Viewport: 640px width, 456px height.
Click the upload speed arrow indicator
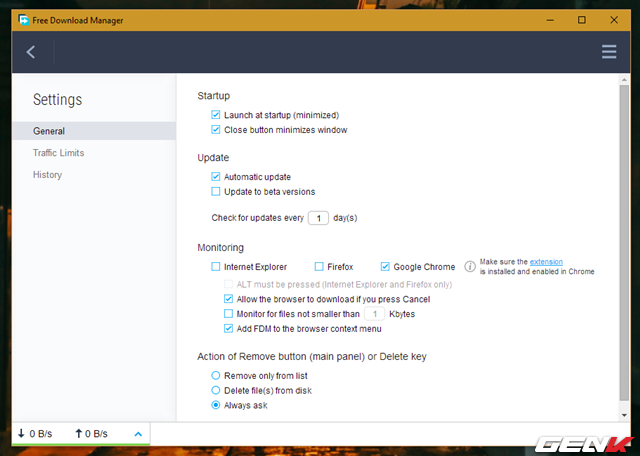pyautogui.click(x=79, y=433)
